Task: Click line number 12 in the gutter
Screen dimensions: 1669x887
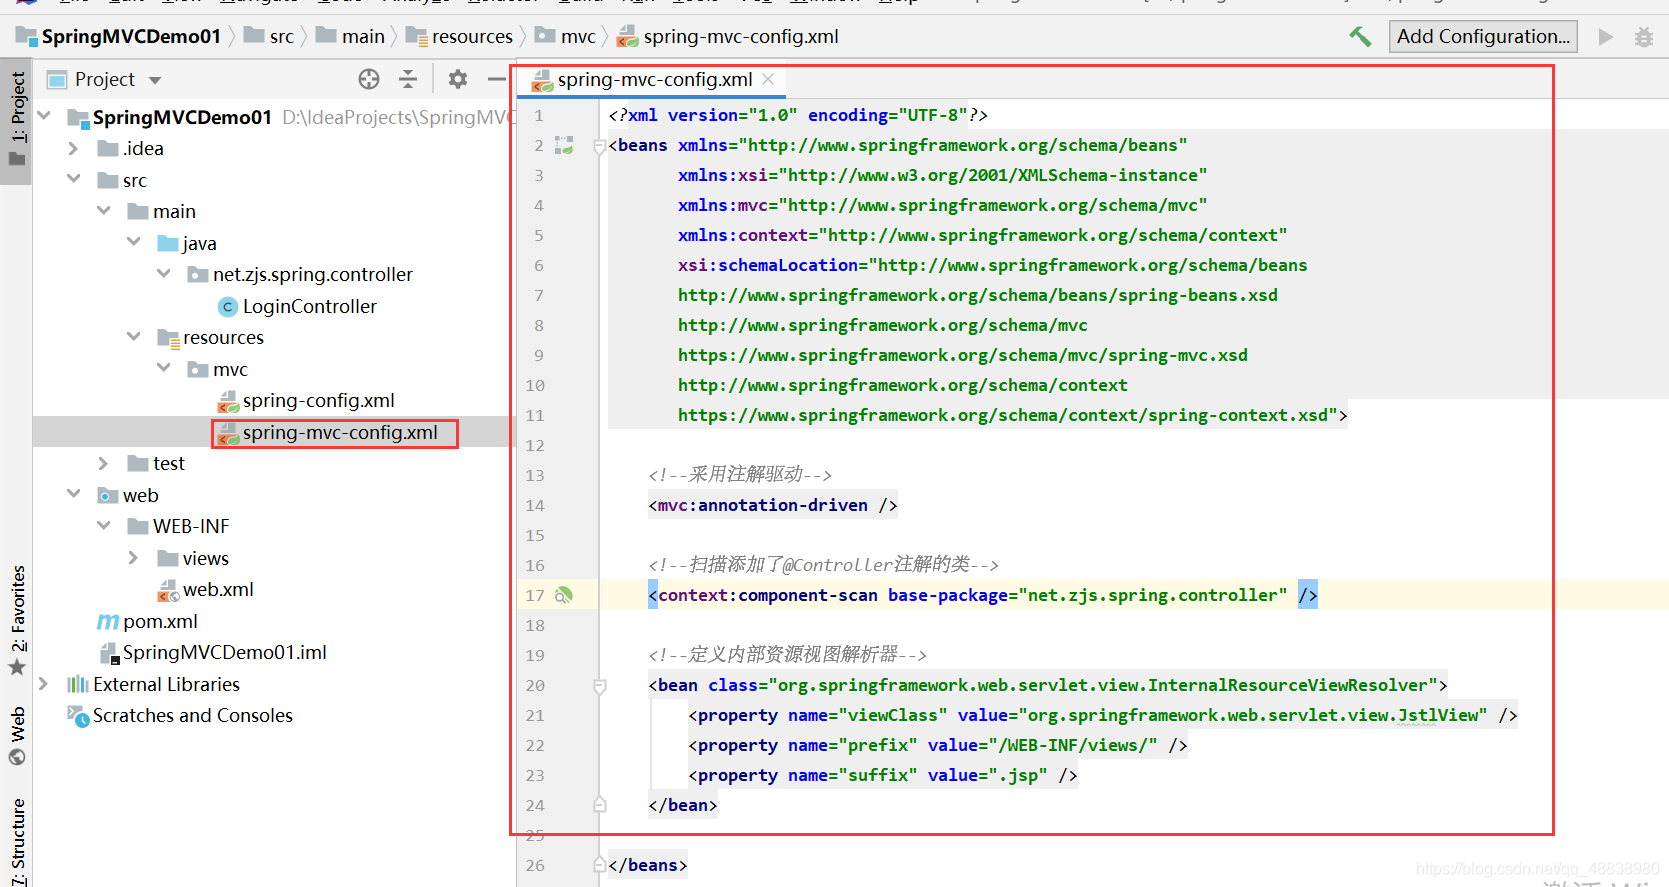Action: (x=535, y=445)
